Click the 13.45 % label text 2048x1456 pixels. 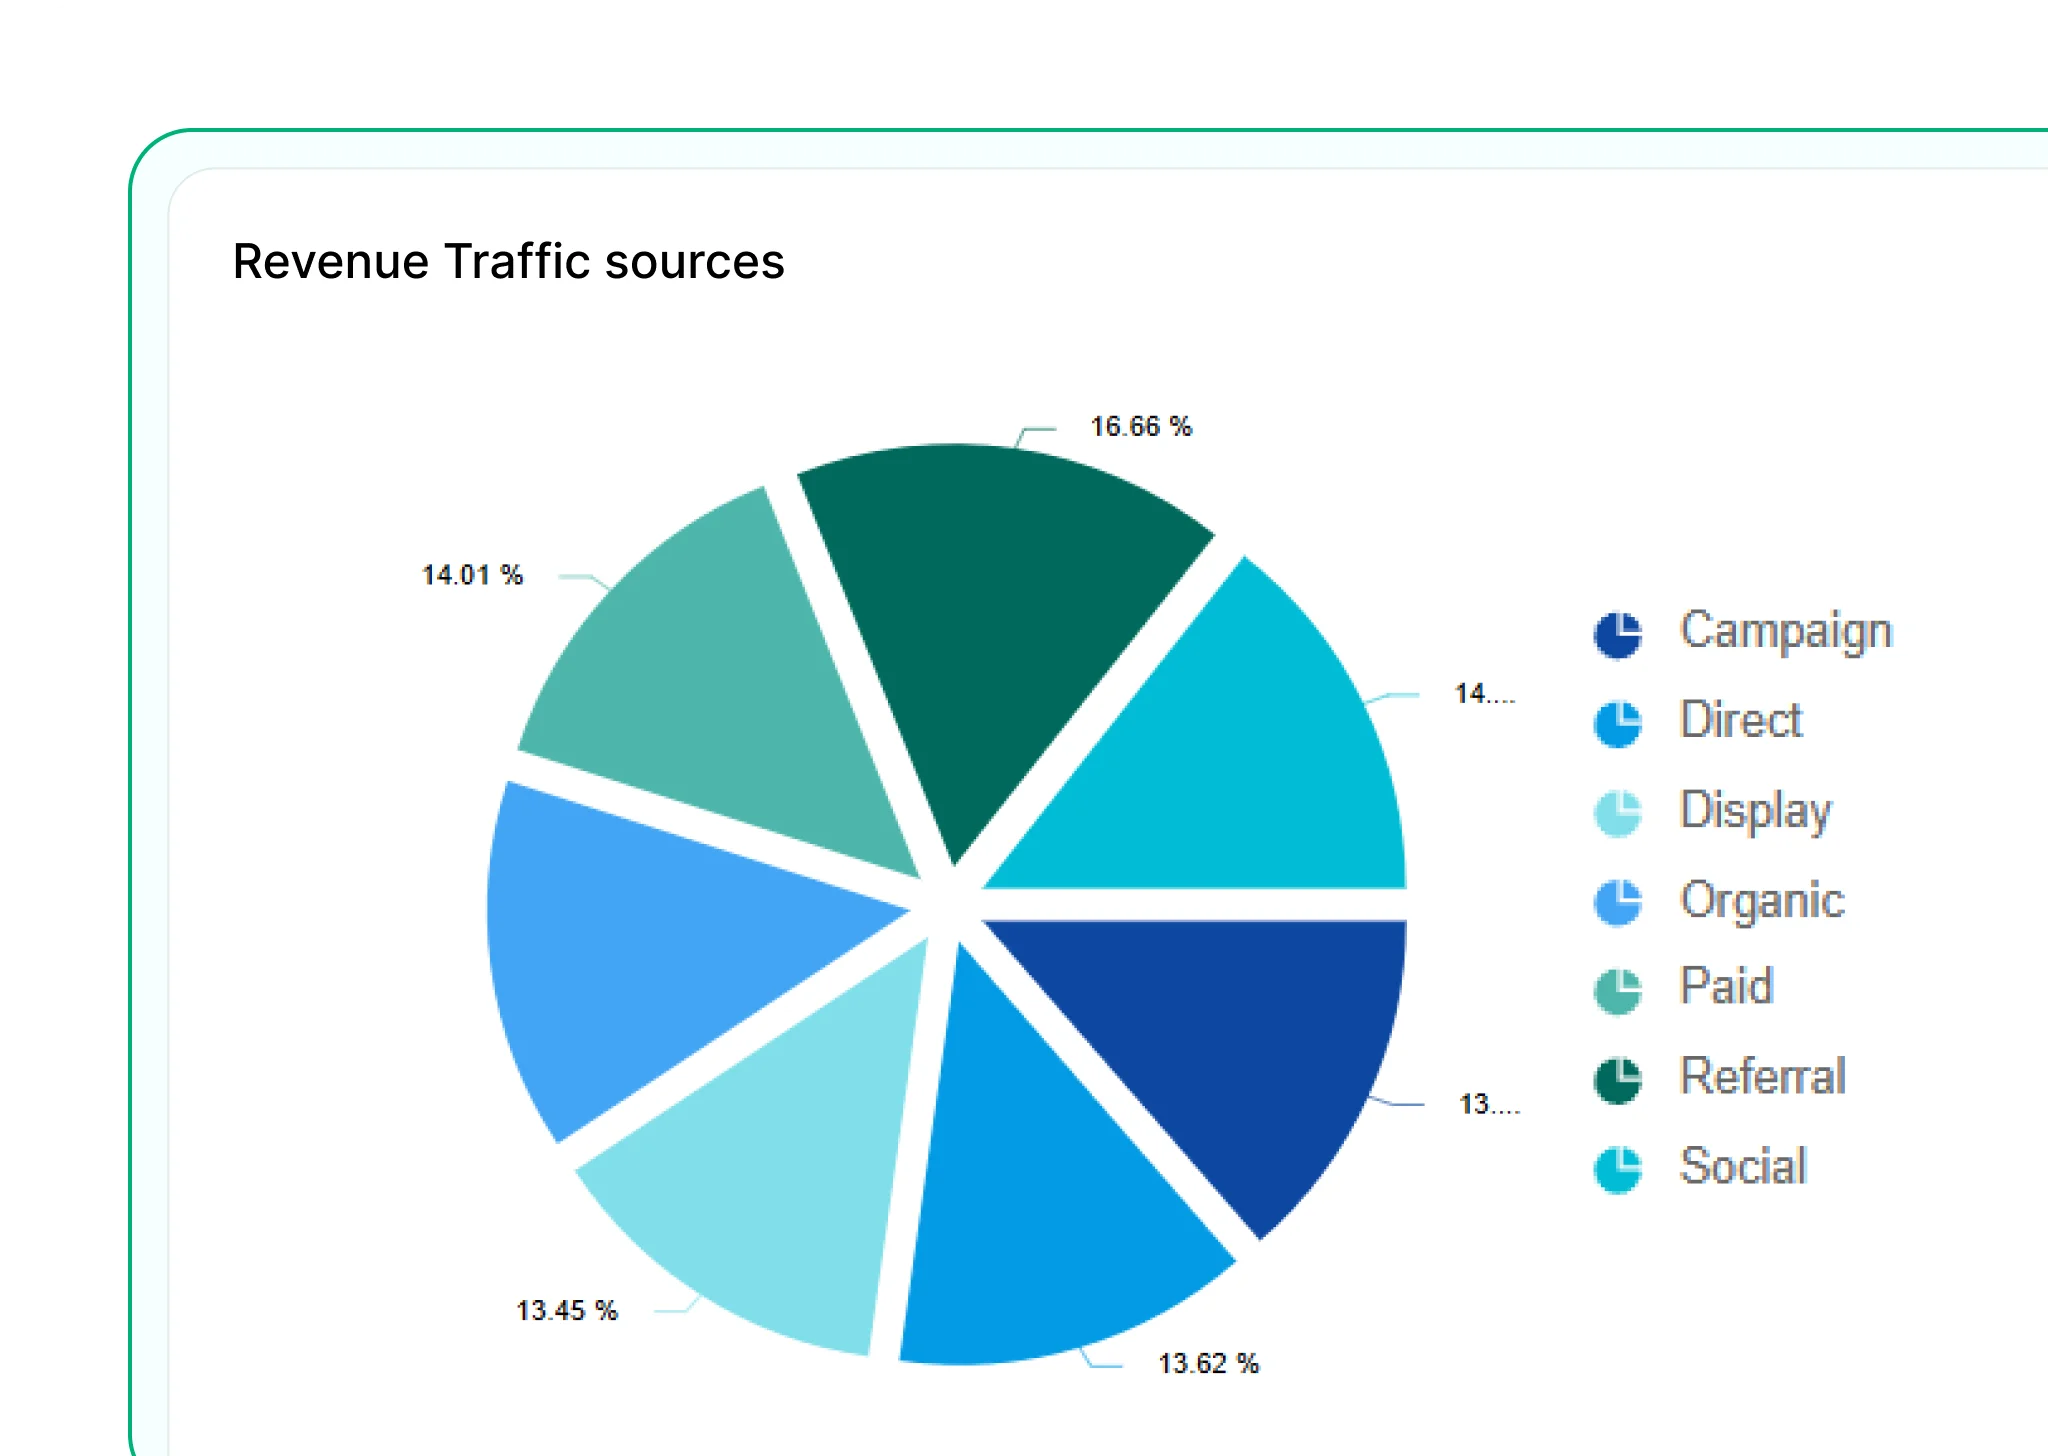click(566, 1310)
